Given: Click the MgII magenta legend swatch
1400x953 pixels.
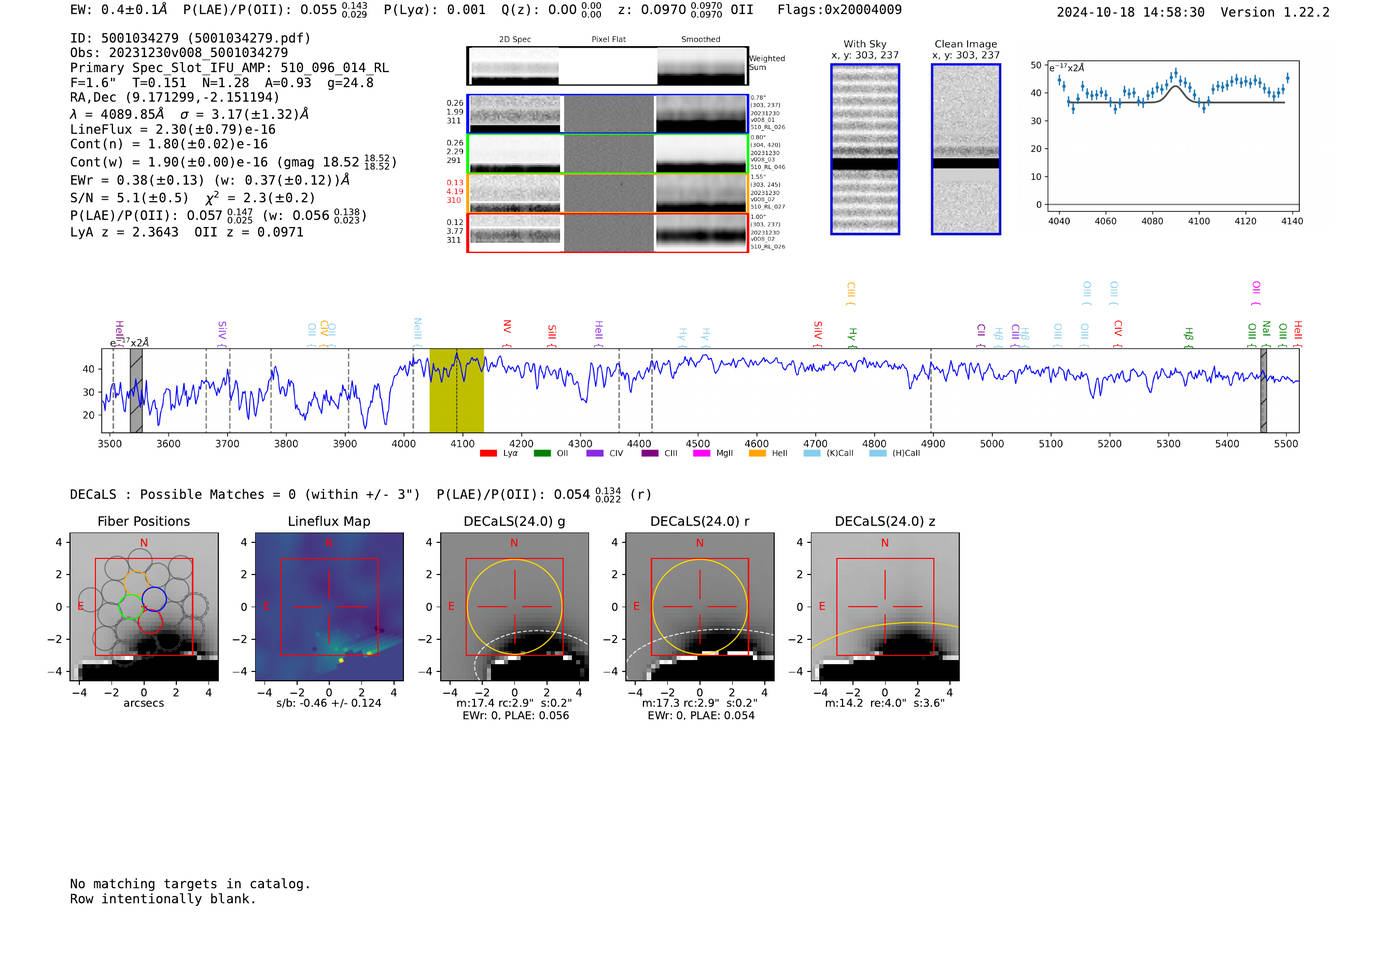Looking at the screenshot, I should click(701, 453).
